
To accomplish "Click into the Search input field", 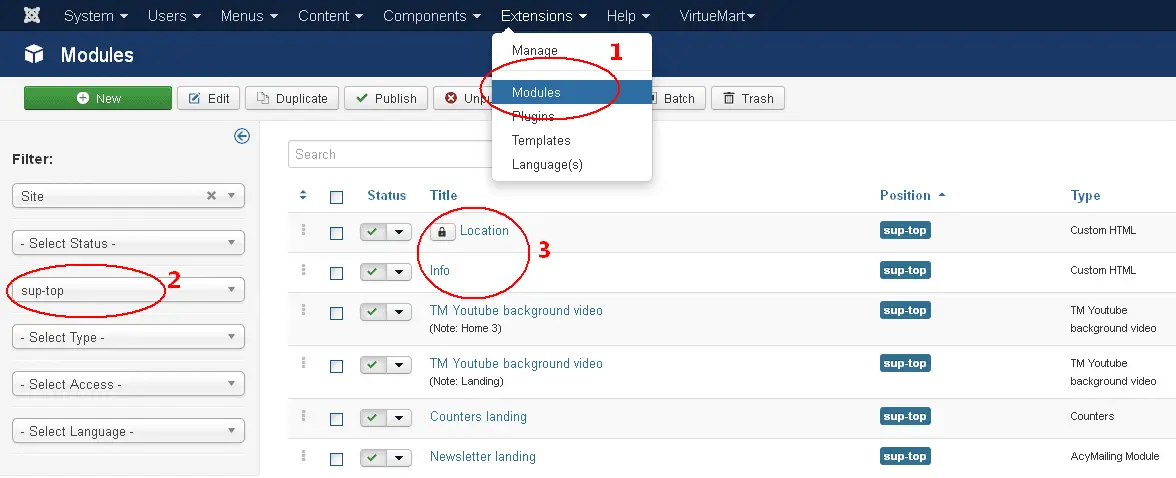I will (390, 154).
